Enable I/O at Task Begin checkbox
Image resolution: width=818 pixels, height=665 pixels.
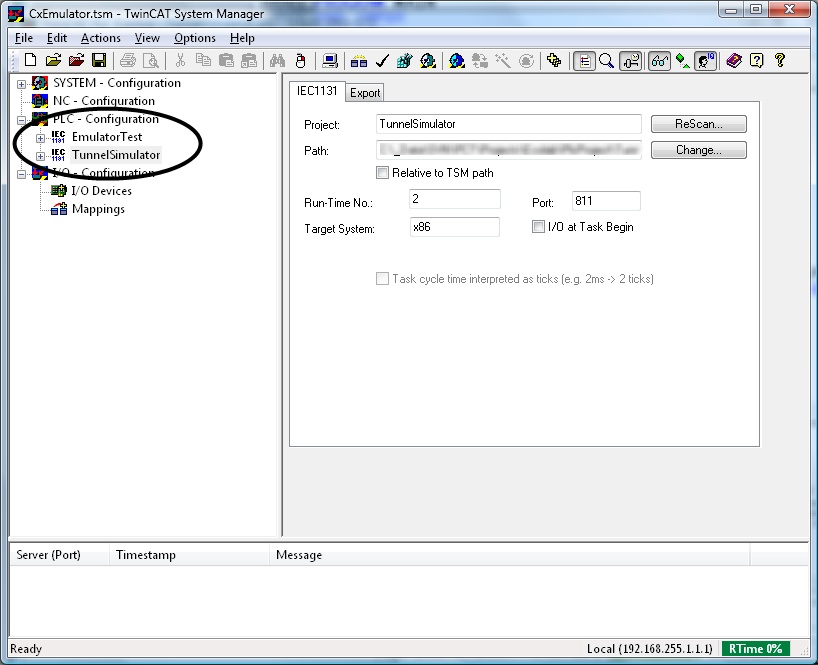pos(538,227)
